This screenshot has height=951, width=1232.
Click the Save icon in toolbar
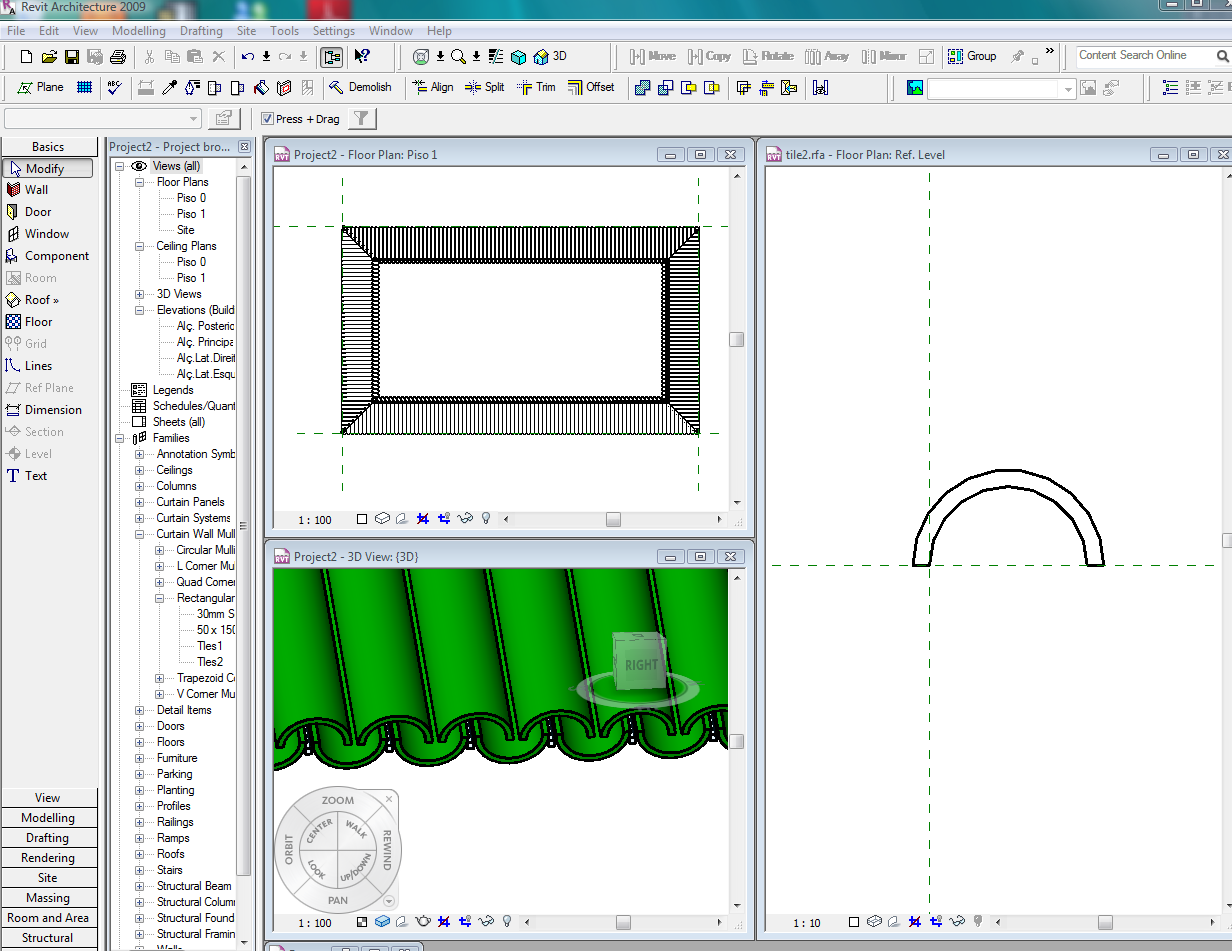click(x=72, y=57)
